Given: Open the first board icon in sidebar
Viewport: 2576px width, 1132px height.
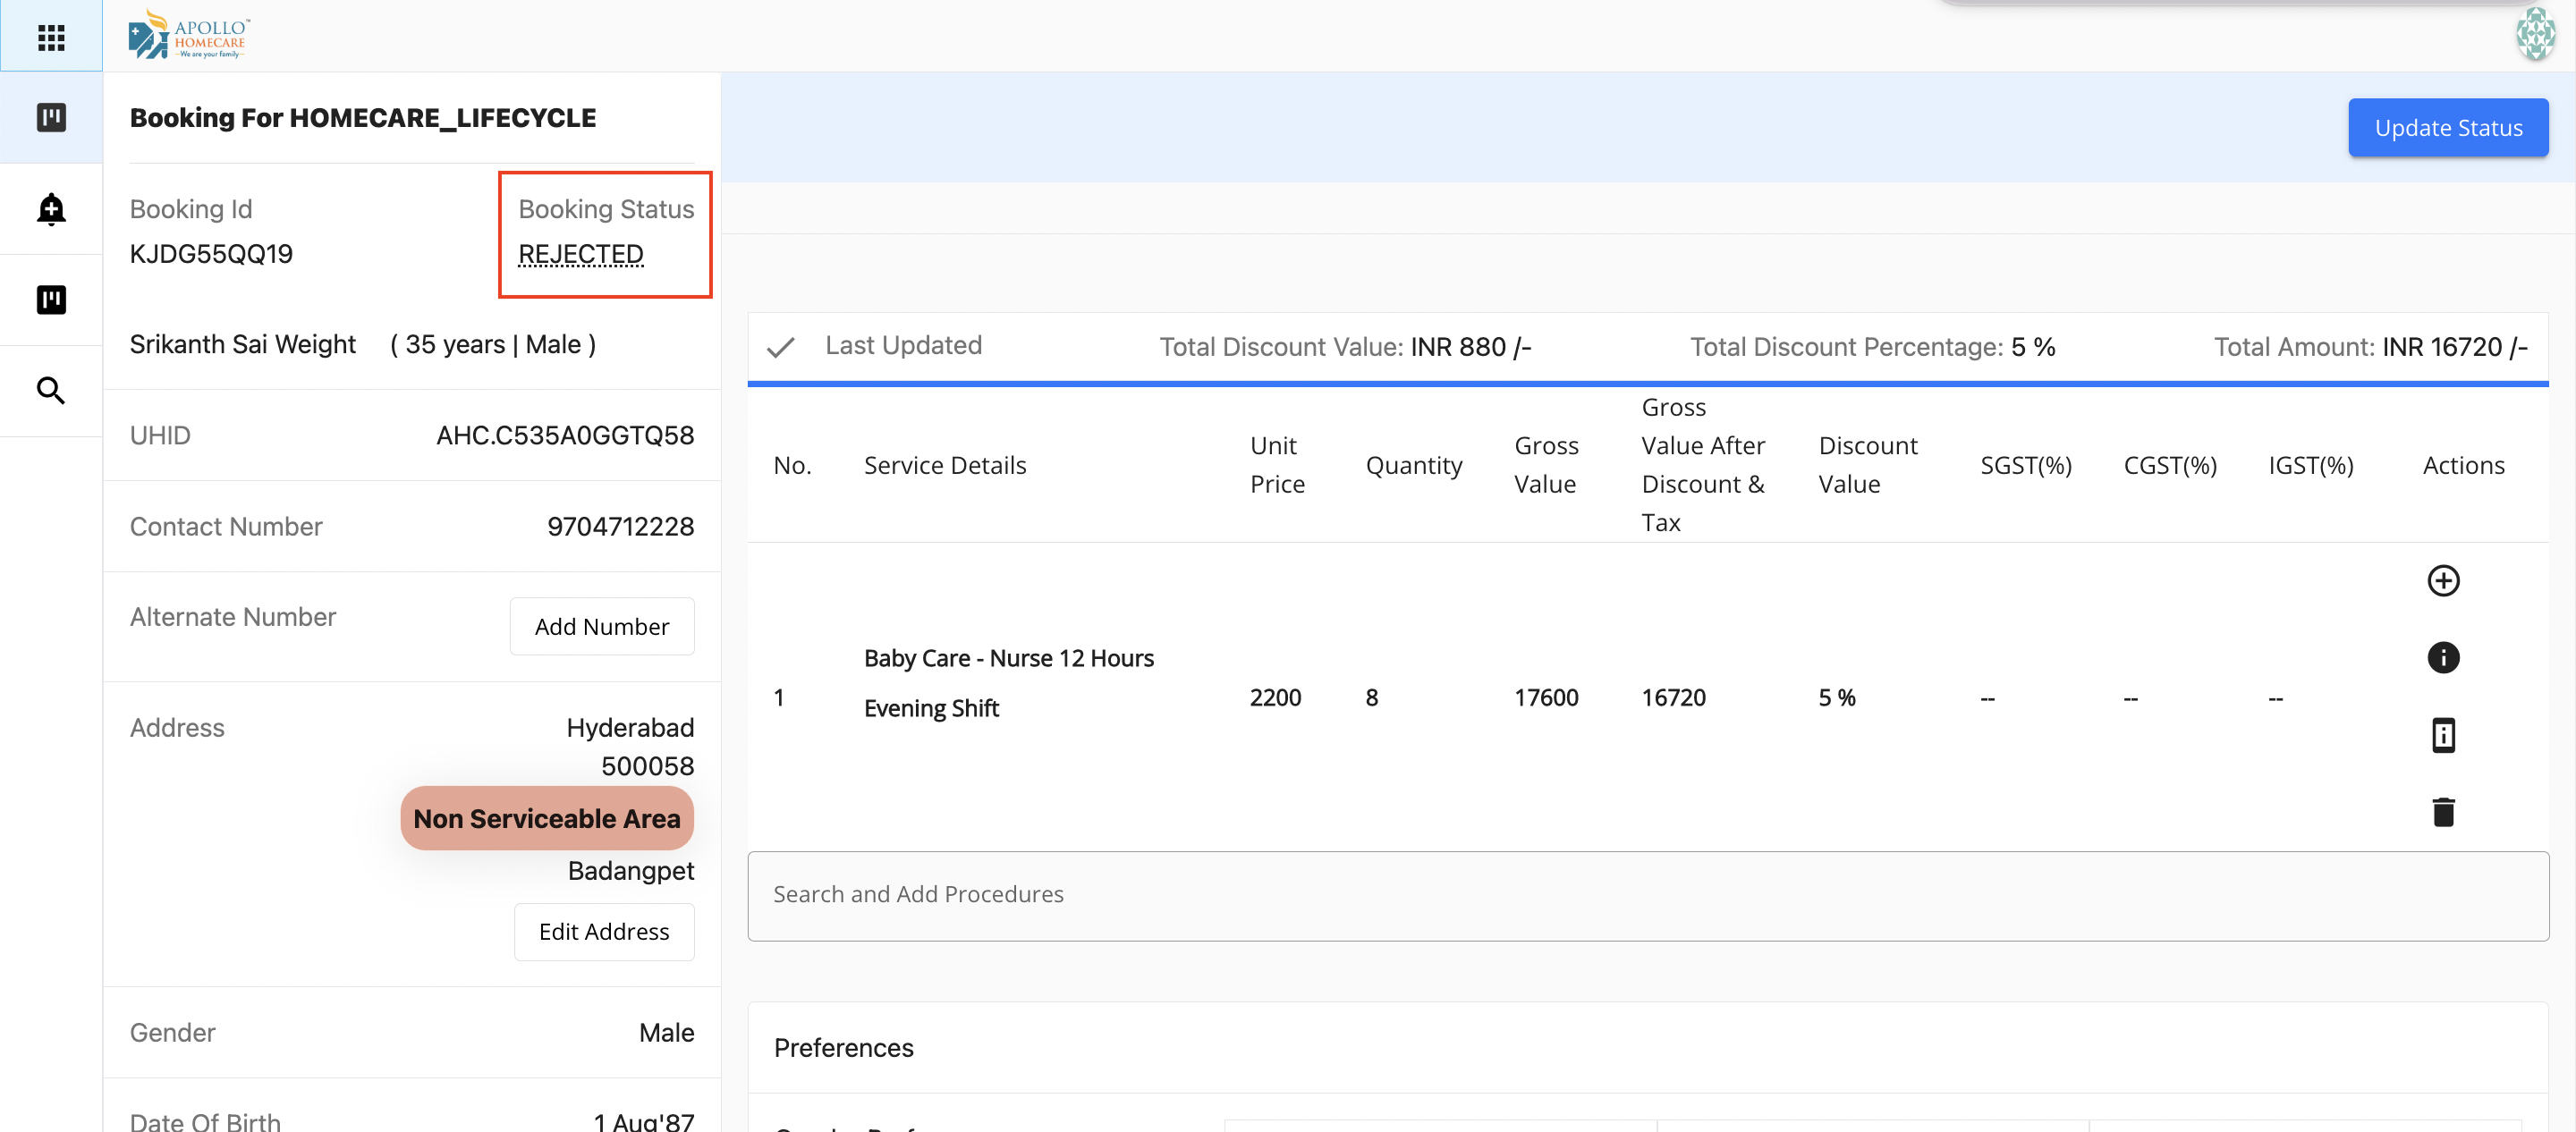Looking at the screenshot, I should 51,117.
